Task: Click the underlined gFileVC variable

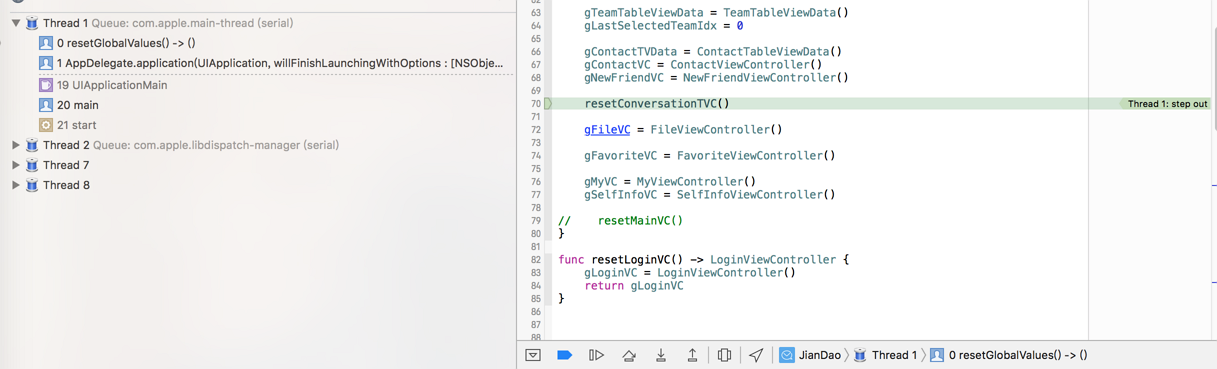Action: [x=607, y=129]
